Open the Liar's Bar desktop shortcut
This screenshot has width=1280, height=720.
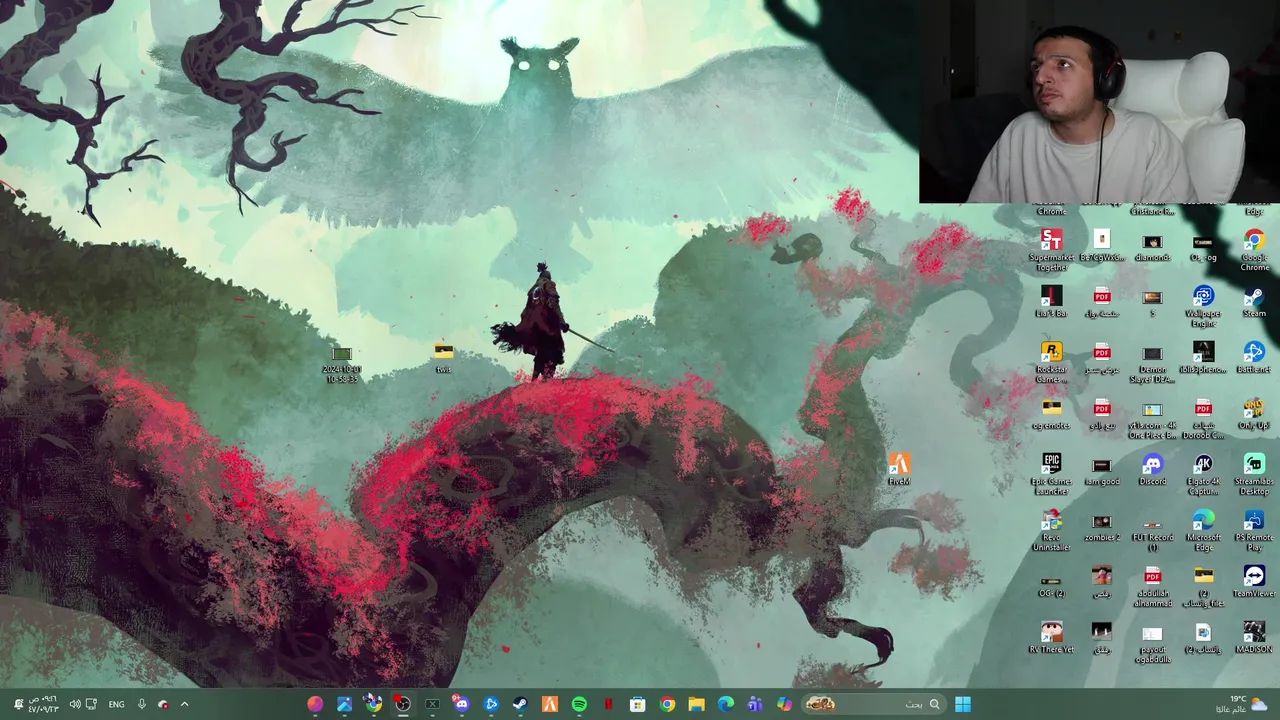pos(1051,300)
